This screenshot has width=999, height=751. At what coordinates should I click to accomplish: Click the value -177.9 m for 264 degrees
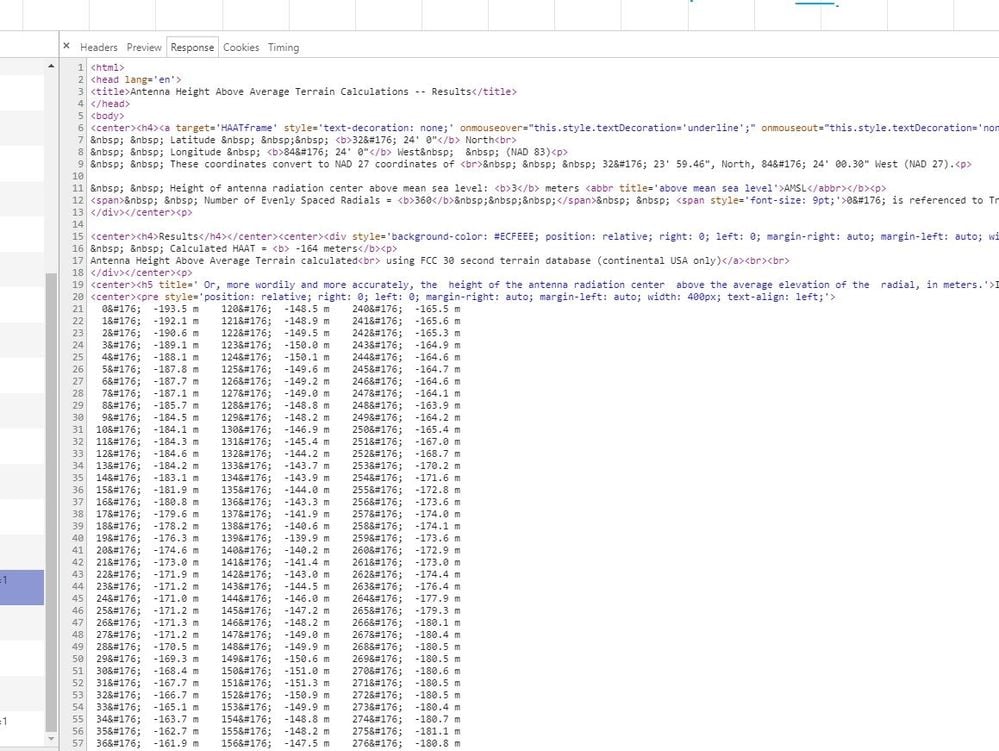(x=438, y=599)
